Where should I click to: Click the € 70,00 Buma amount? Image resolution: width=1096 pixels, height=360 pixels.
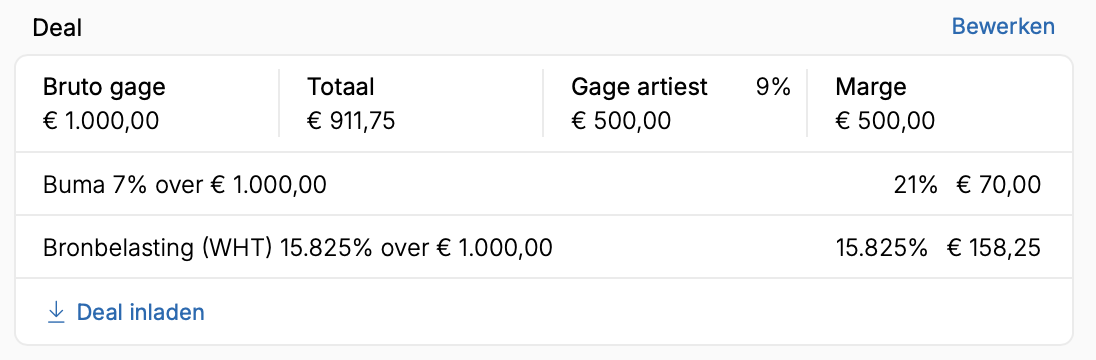(998, 185)
